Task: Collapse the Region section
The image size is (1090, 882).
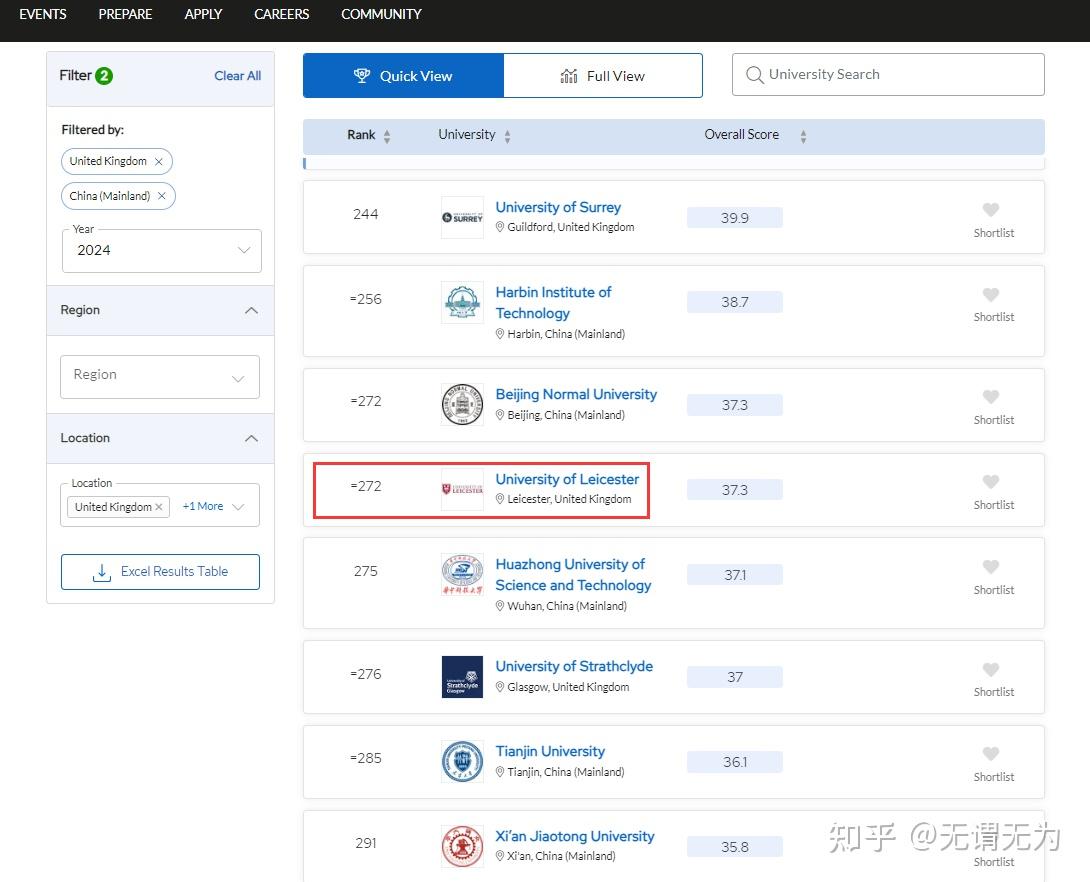Action: click(x=251, y=310)
